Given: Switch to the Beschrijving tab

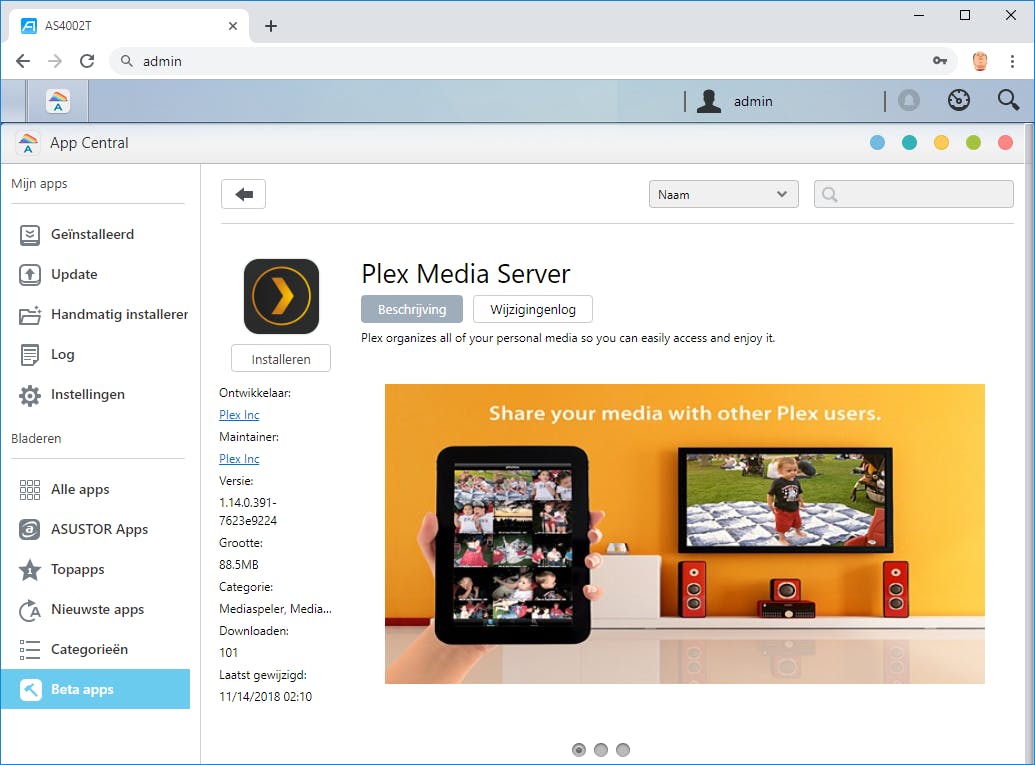Looking at the screenshot, I should click(x=412, y=309).
